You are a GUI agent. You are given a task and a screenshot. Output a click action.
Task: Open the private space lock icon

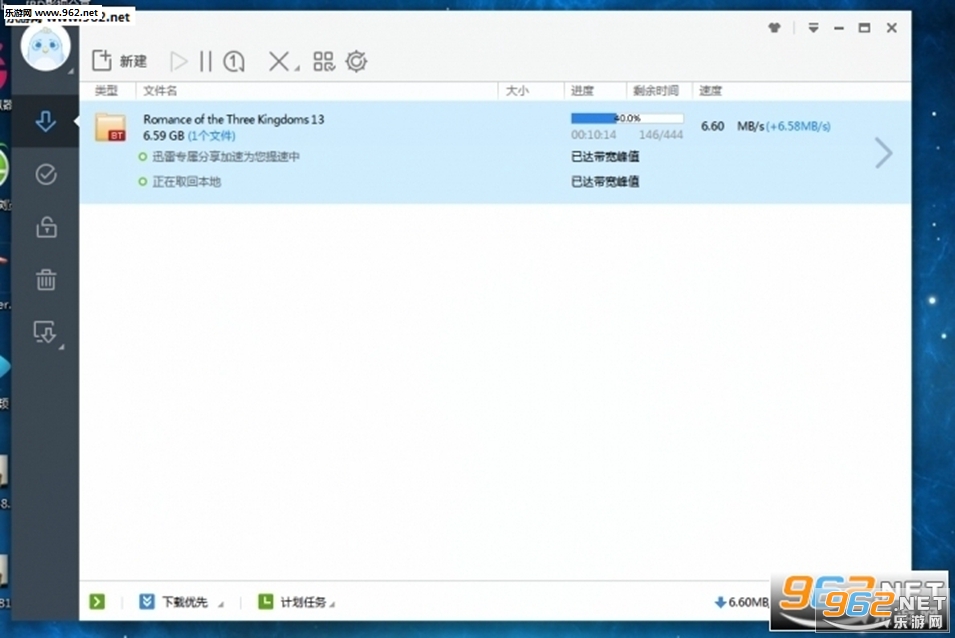[46, 227]
